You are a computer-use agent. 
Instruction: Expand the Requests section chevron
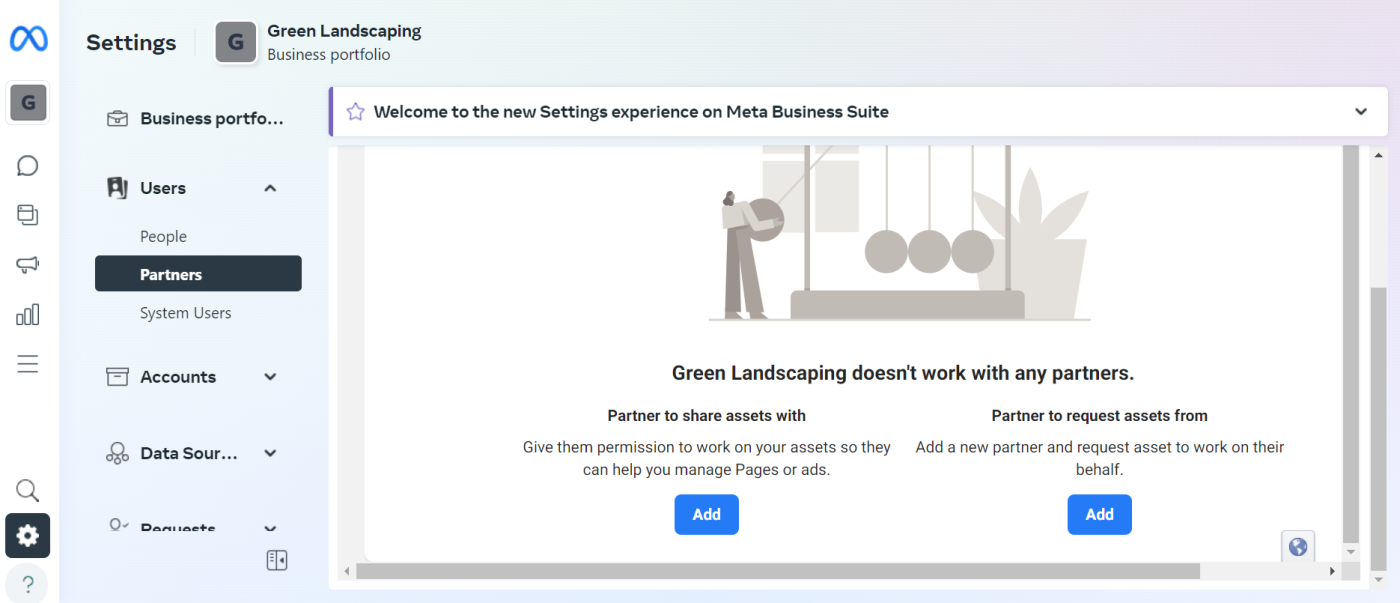click(x=270, y=528)
